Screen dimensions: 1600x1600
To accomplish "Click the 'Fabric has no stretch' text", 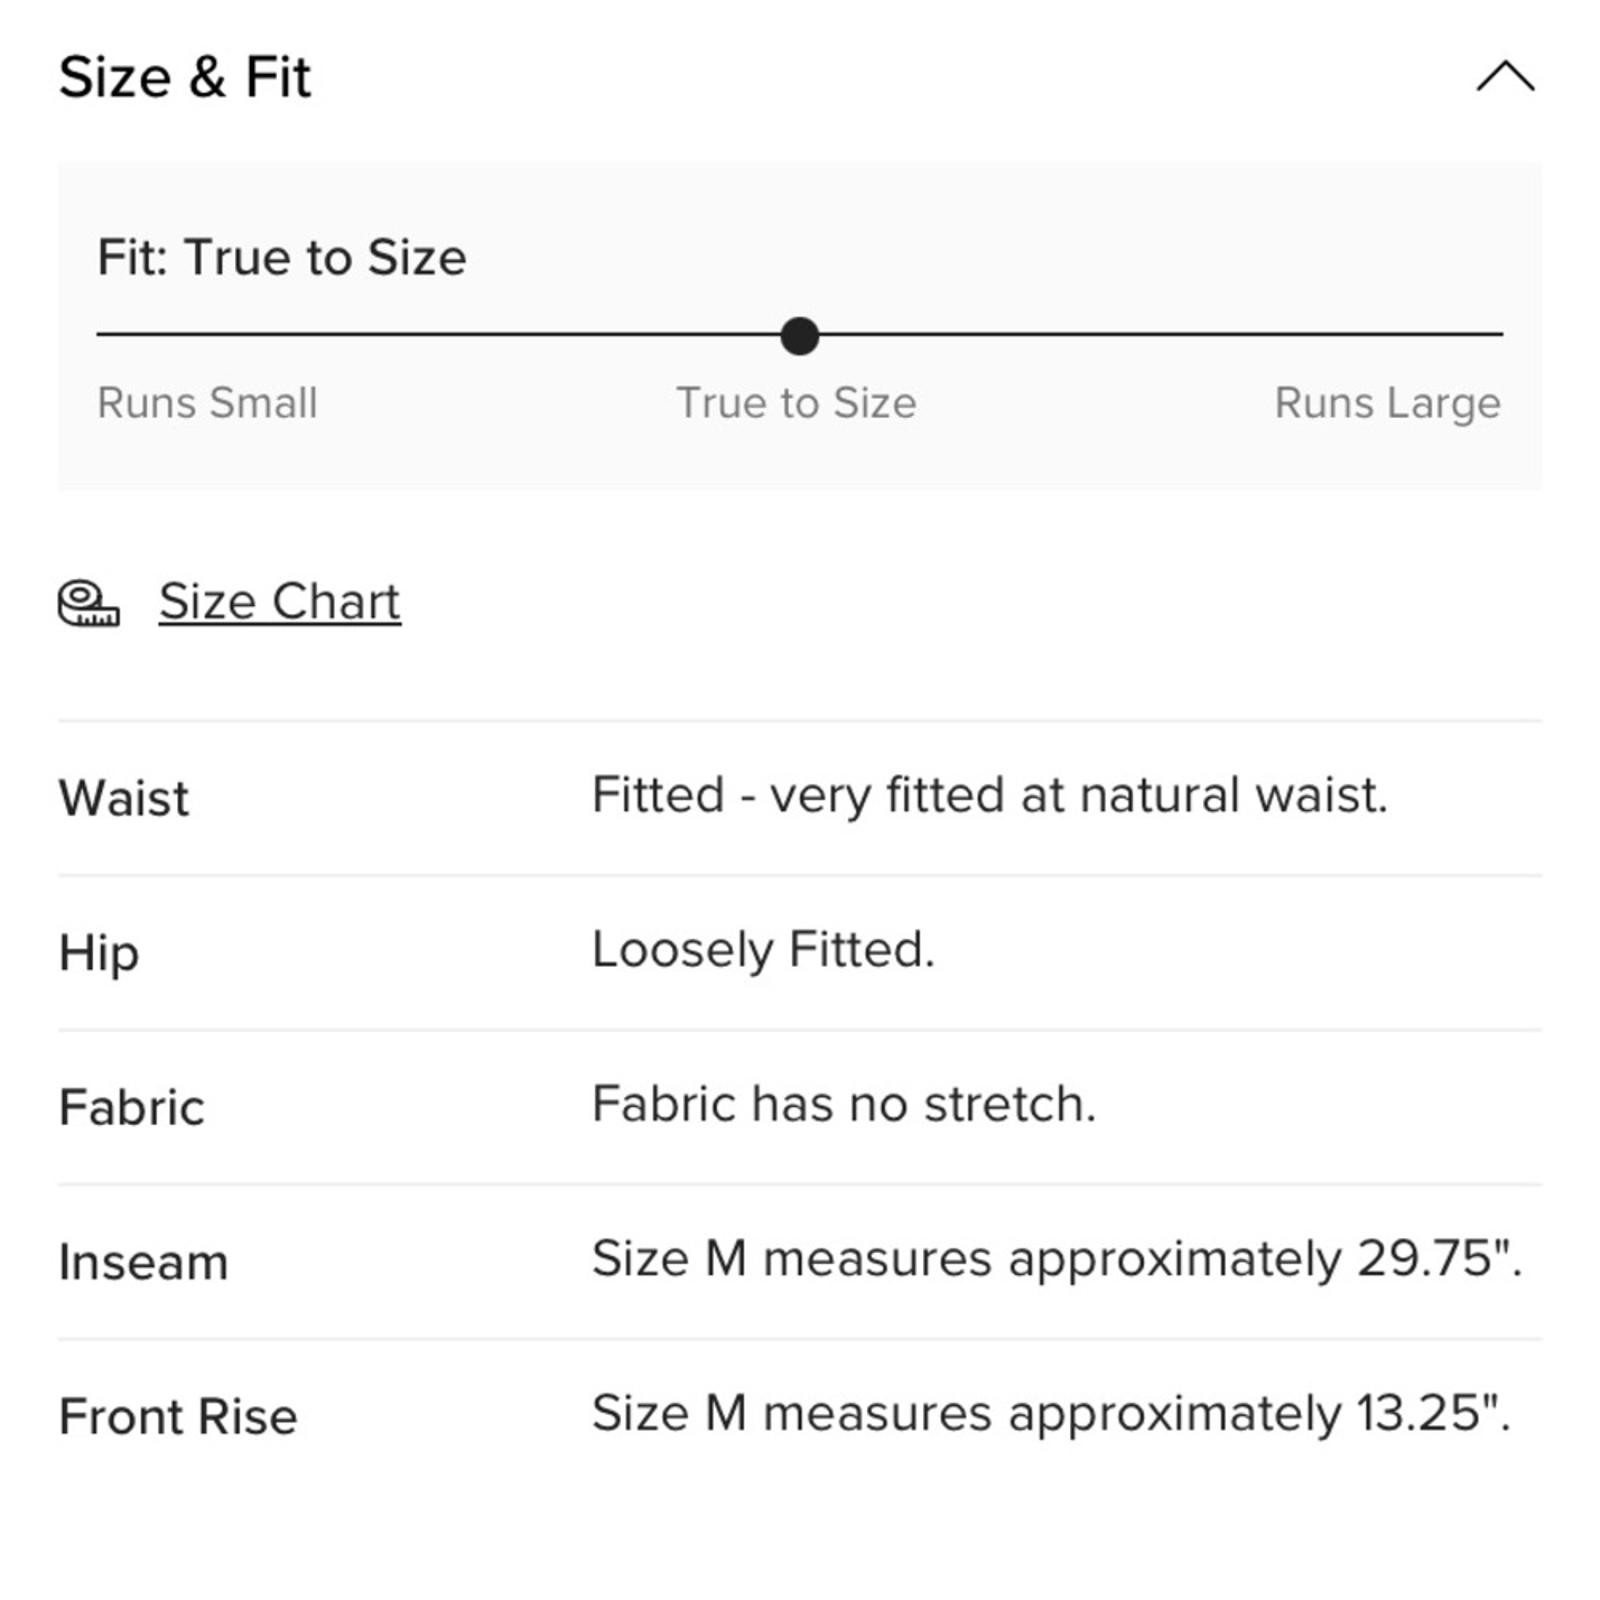I will pos(844,1104).
